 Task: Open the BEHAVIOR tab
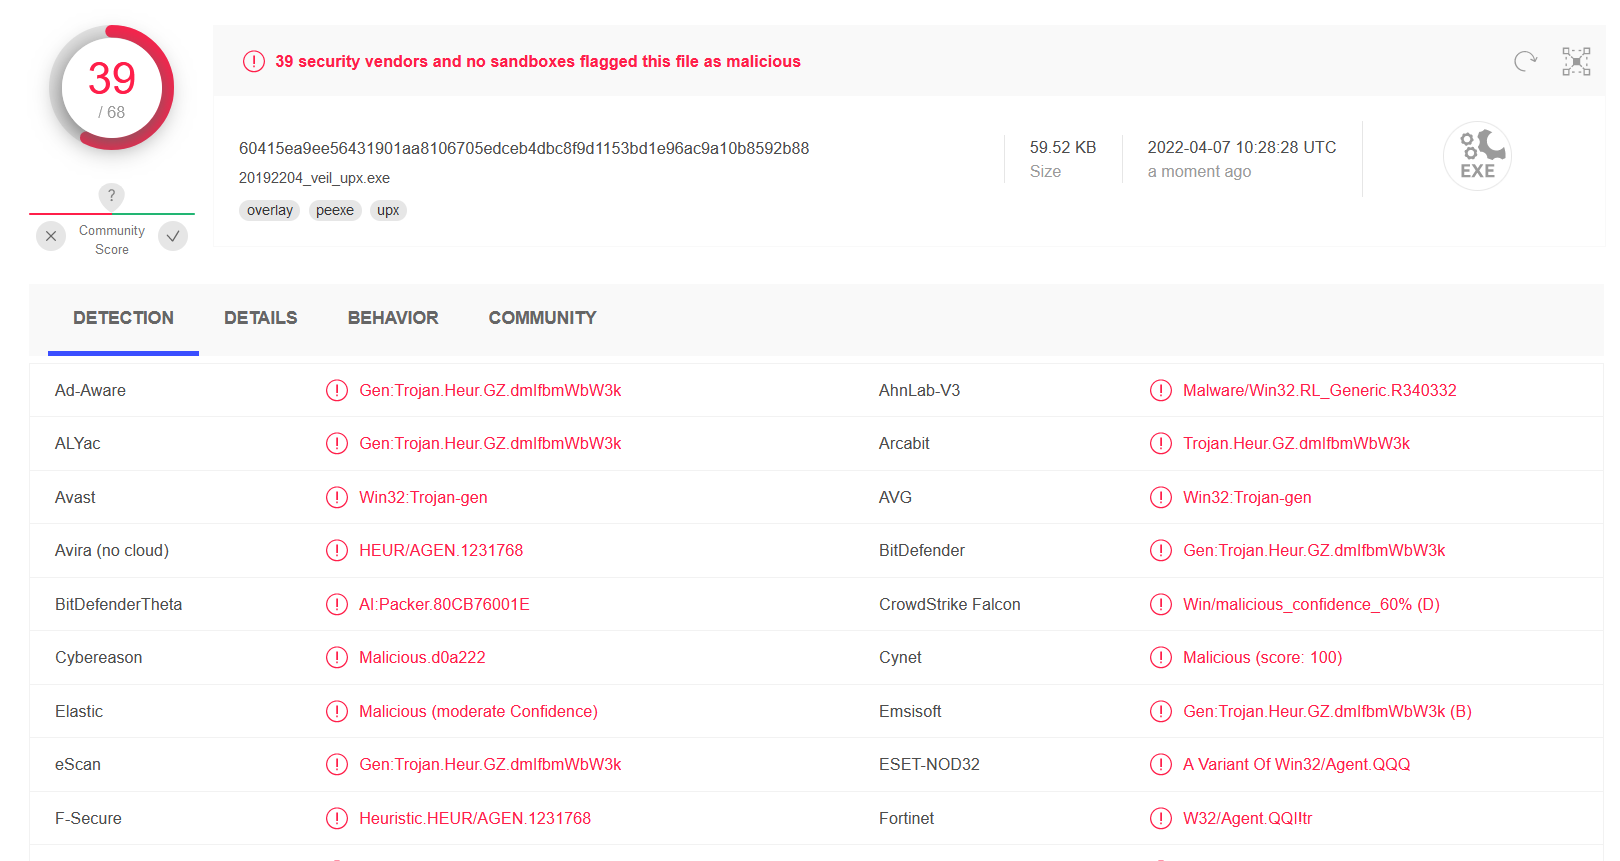click(x=393, y=318)
